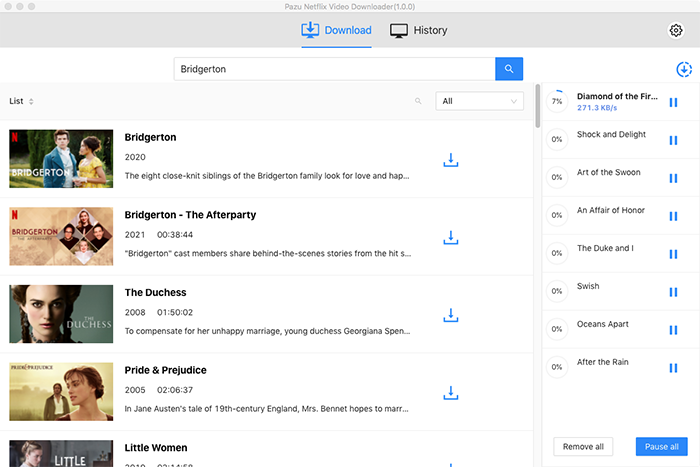Click Art of the Swoon queue title
The image size is (700, 467).
click(608, 172)
